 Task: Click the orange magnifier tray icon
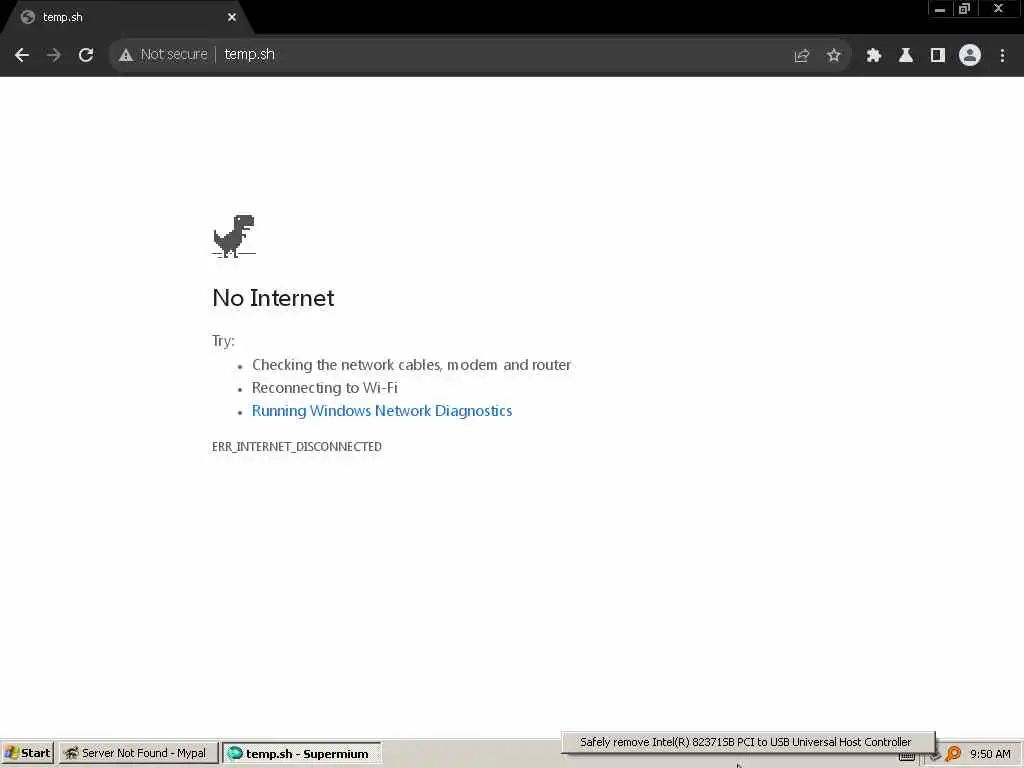pos(953,754)
